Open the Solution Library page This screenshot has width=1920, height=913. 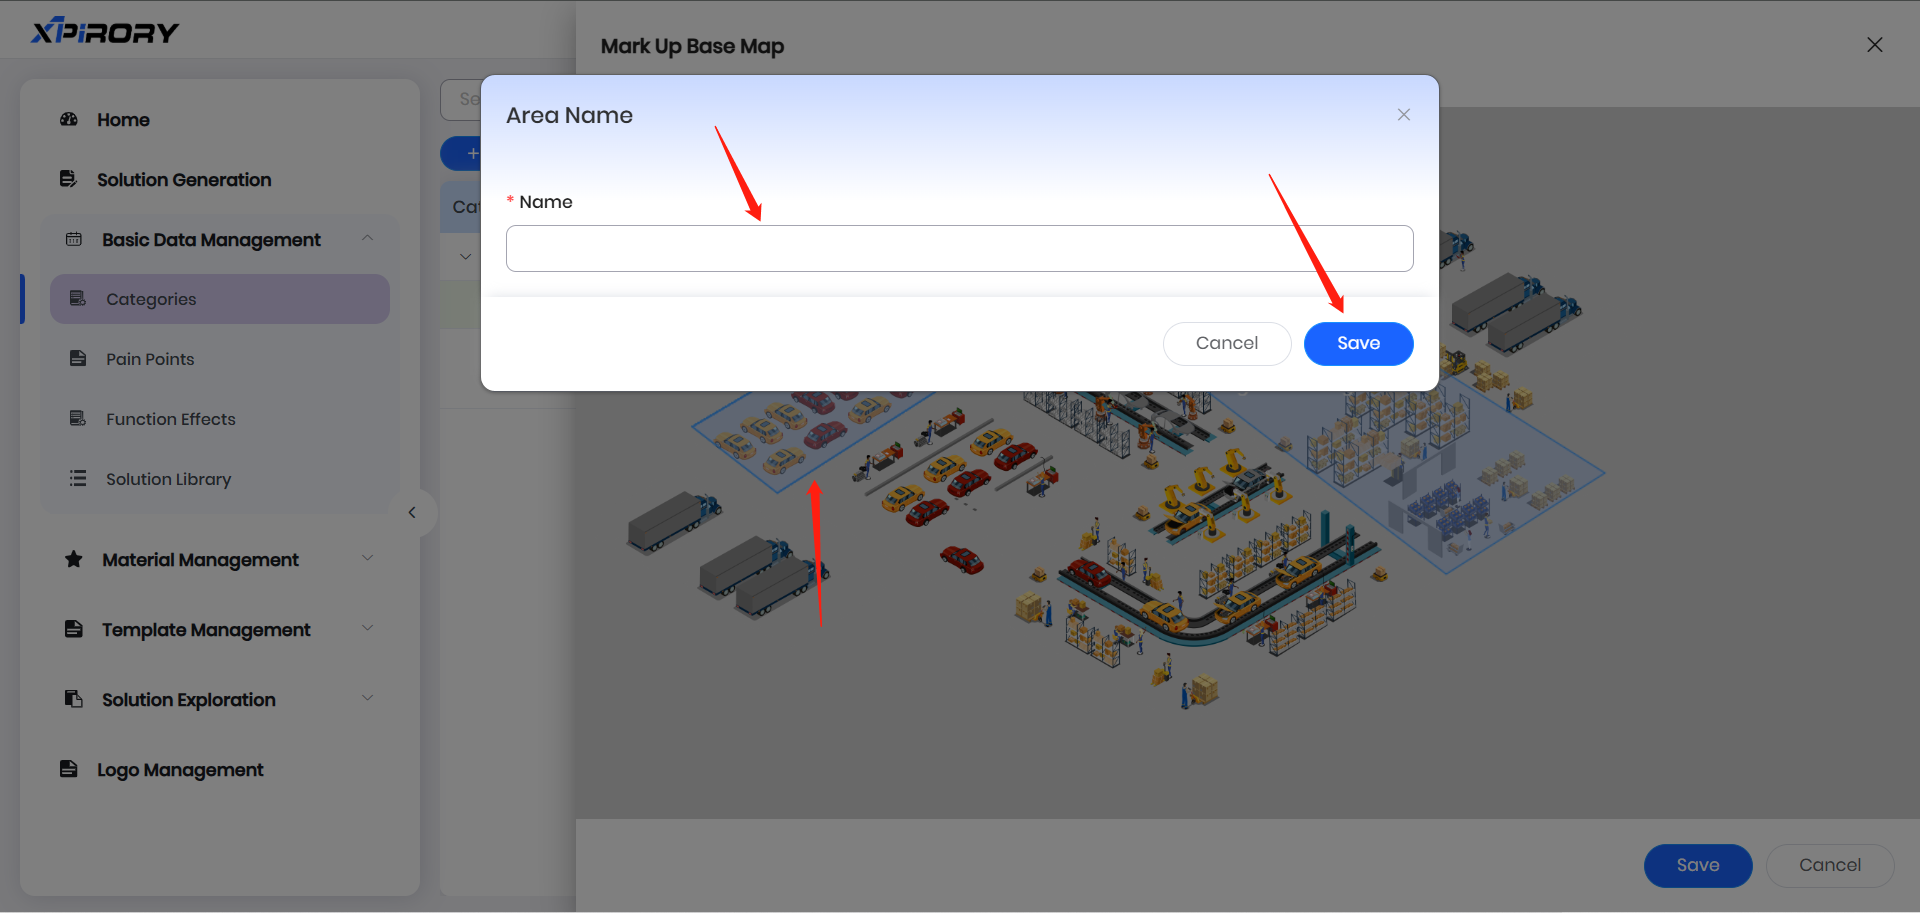coord(168,479)
